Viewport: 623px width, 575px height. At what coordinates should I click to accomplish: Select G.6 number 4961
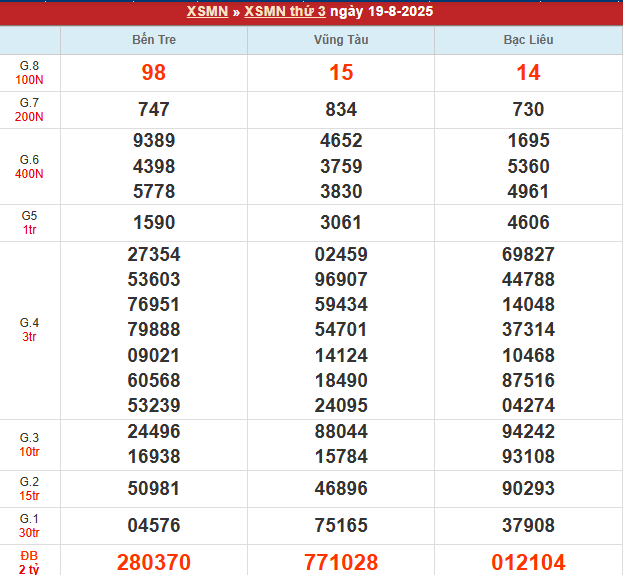coord(528,191)
